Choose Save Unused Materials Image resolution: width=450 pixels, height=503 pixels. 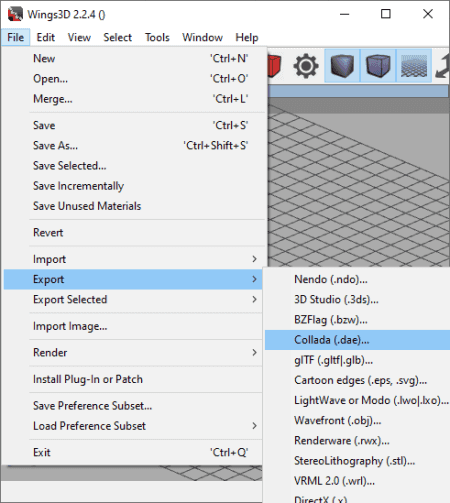pyautogui.click(x=133, y=206)
